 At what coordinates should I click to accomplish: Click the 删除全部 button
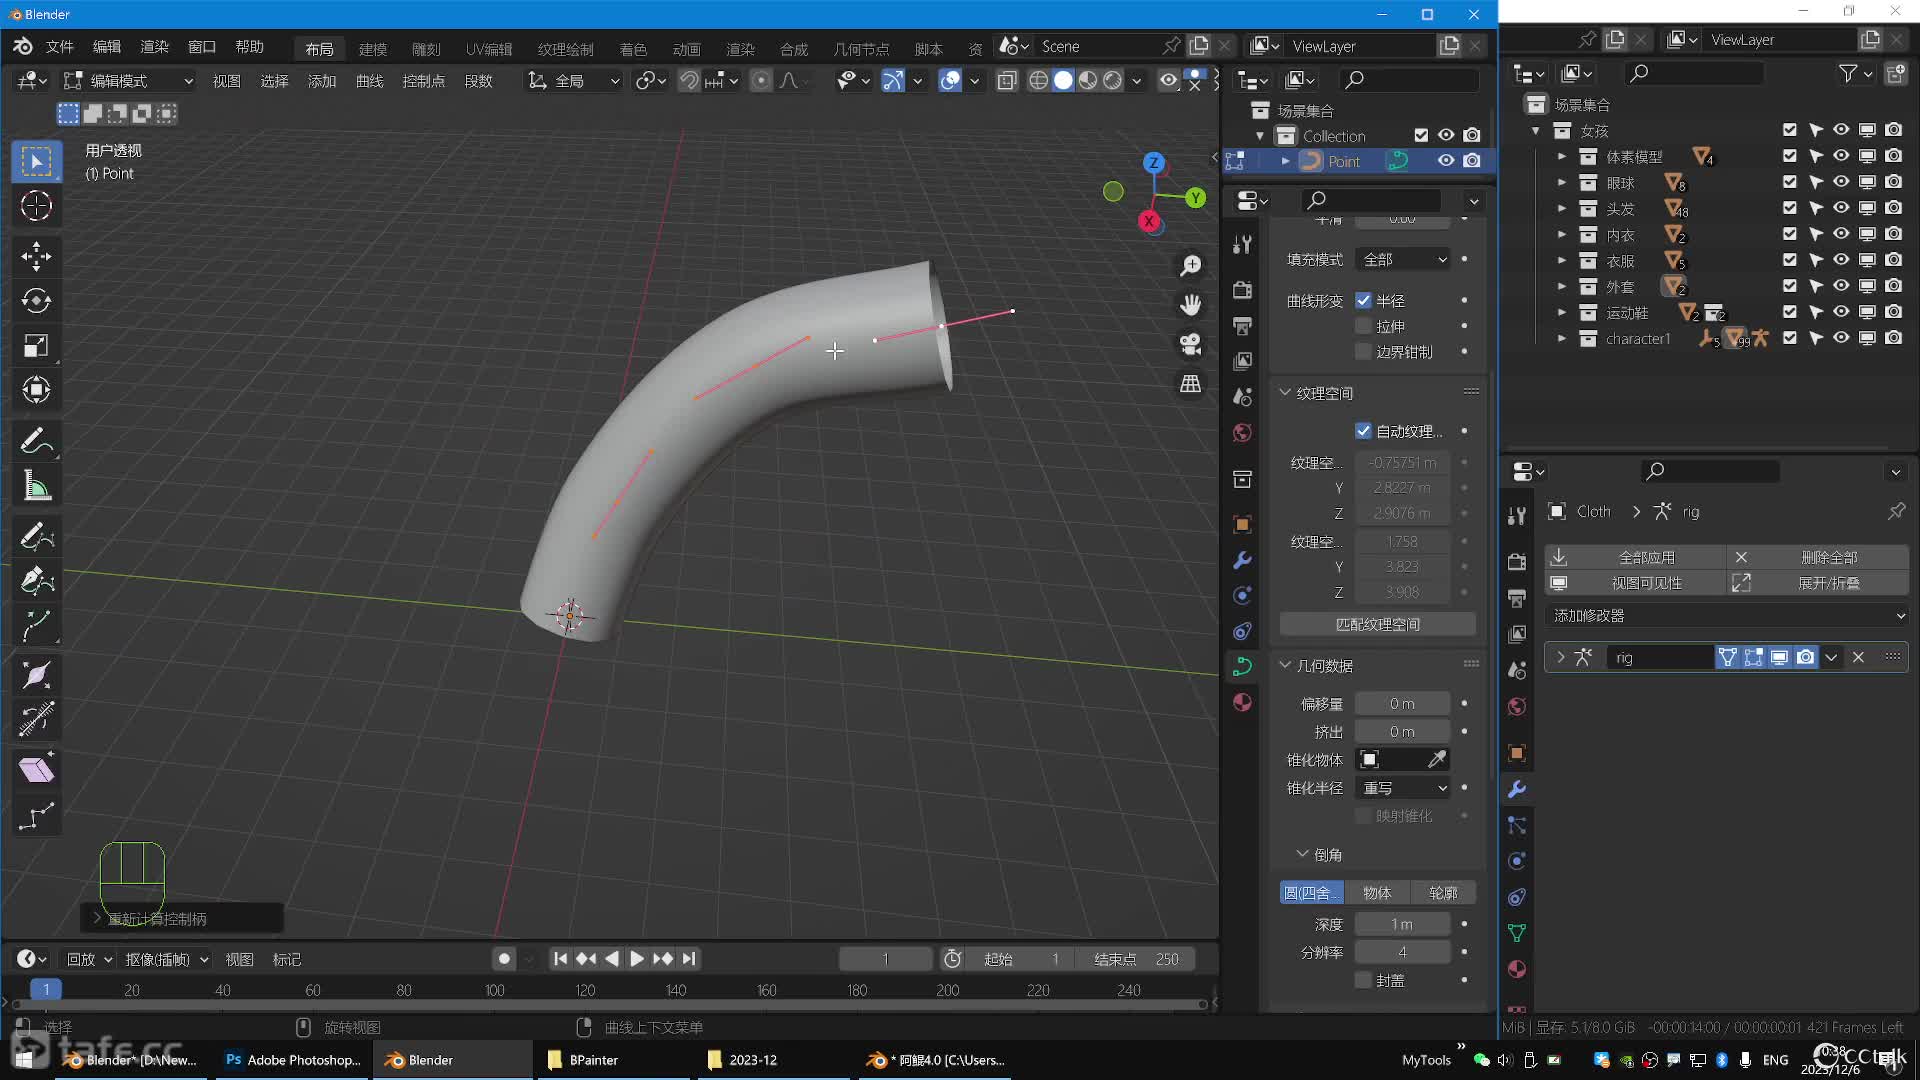1818,557
